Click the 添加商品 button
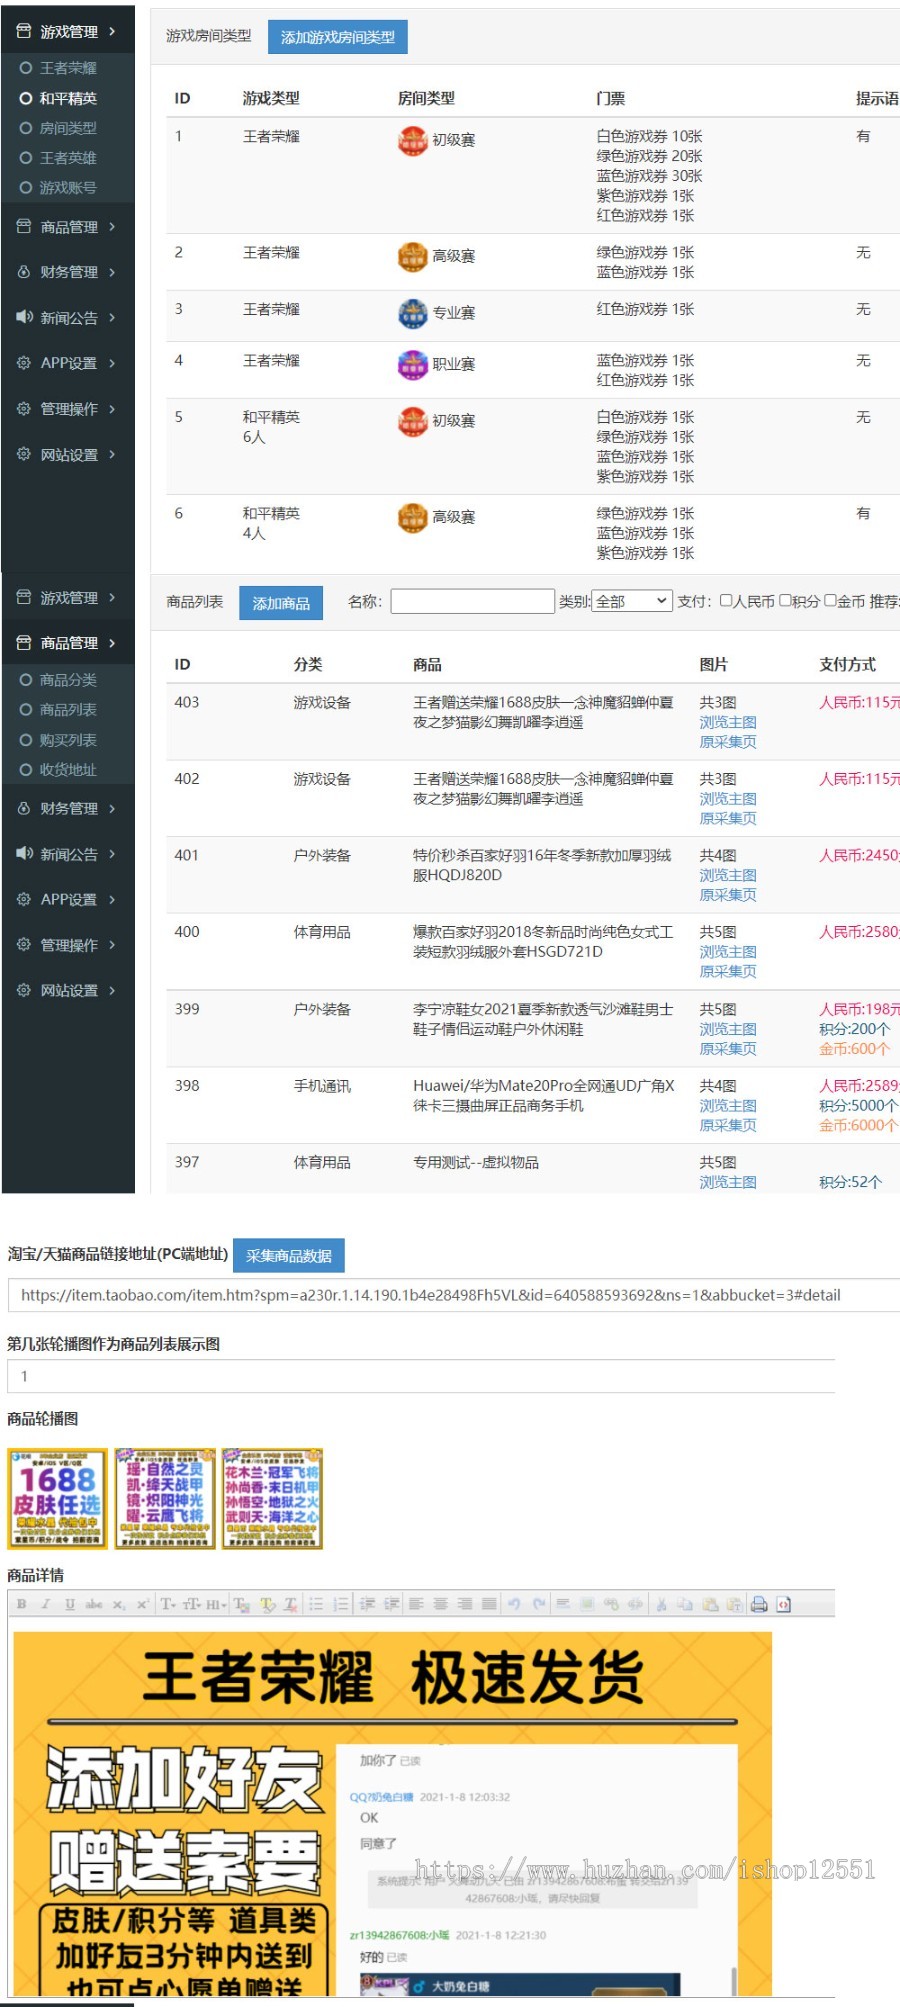The height and width of the screenshot is (2007, 900). point(281,603)
